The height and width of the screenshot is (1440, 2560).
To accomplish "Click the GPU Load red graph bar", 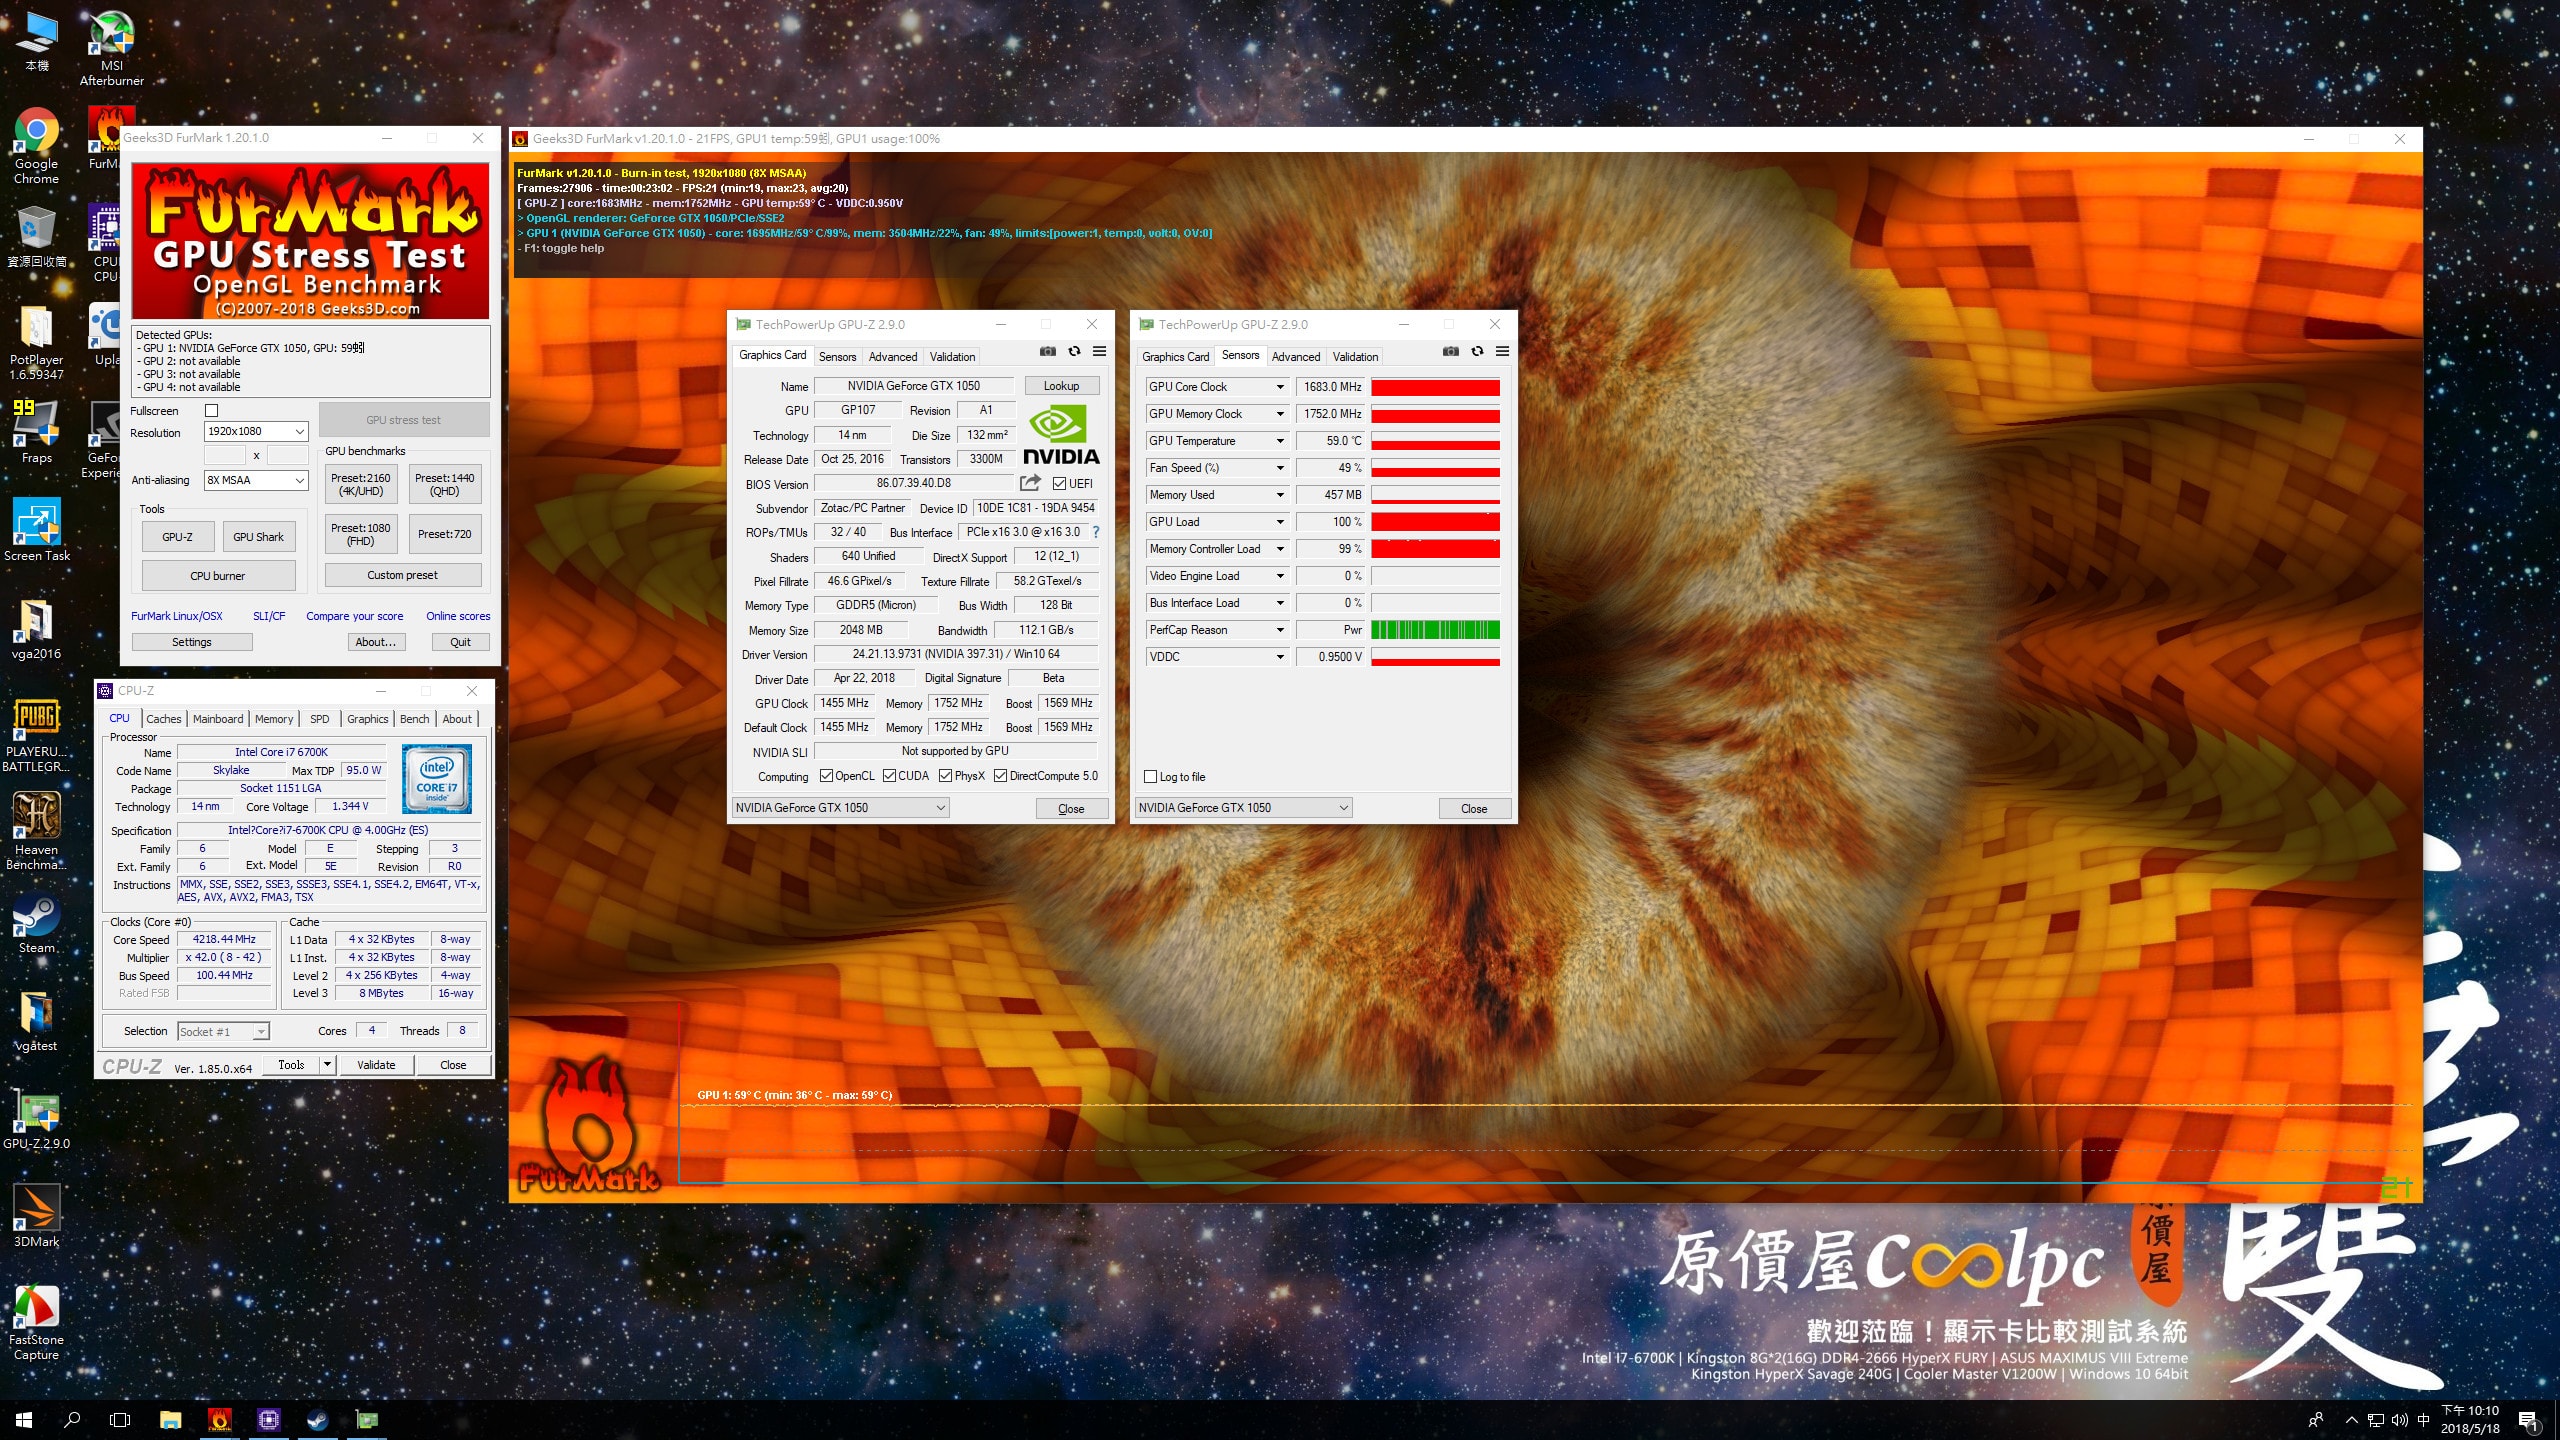I will coord(1435,522).
